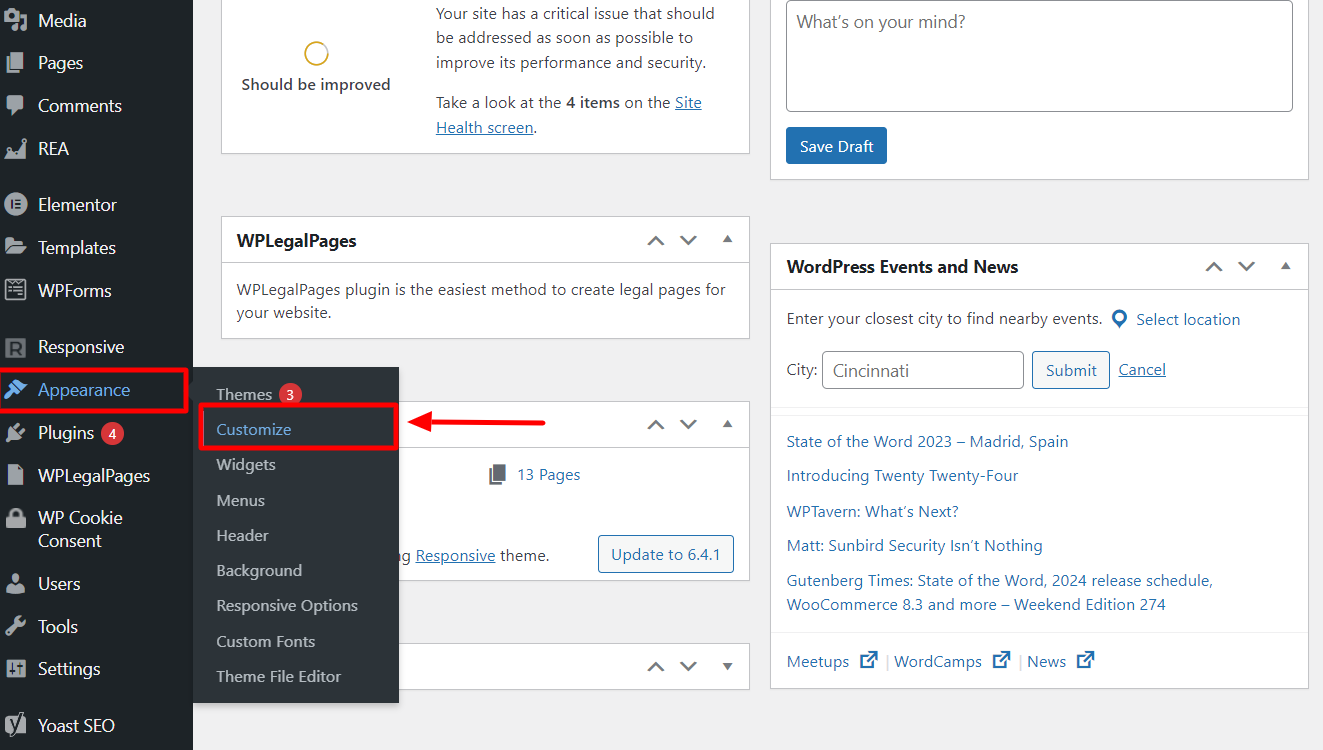
Task: Click the Plugins plug icon
Action: tap(15, 433)
